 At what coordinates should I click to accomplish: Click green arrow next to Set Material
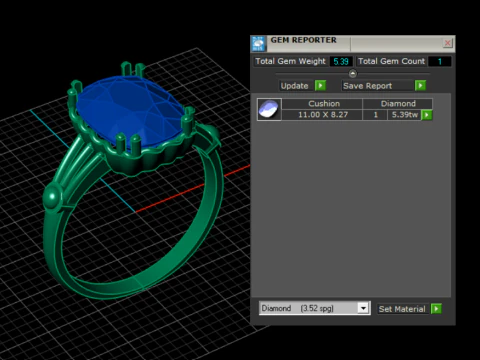tap(436, 309)
